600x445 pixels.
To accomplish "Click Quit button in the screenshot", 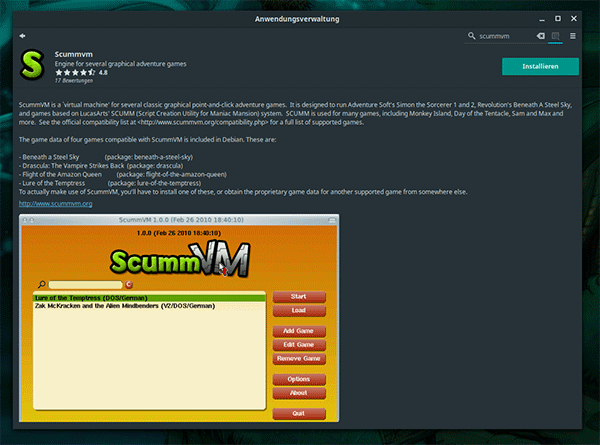I will [298, 412].
